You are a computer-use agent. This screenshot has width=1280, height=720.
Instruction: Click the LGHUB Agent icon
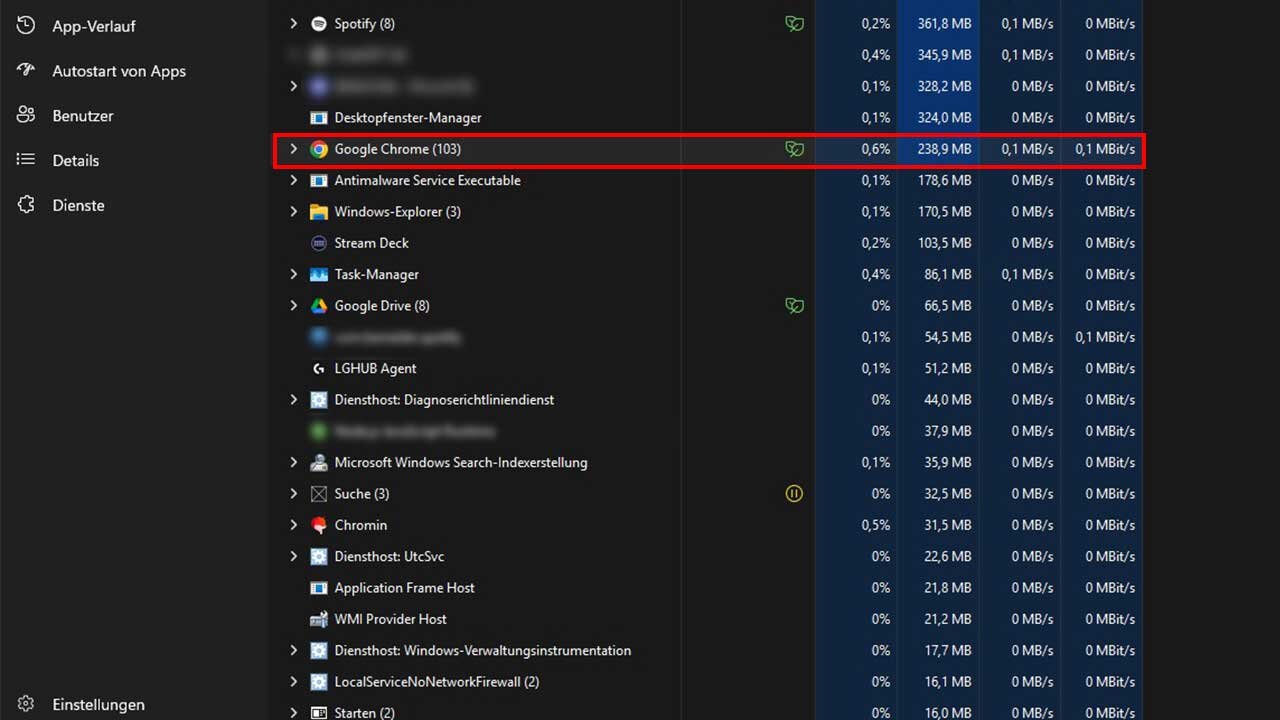pyautogui.click(x=319, y=369)
